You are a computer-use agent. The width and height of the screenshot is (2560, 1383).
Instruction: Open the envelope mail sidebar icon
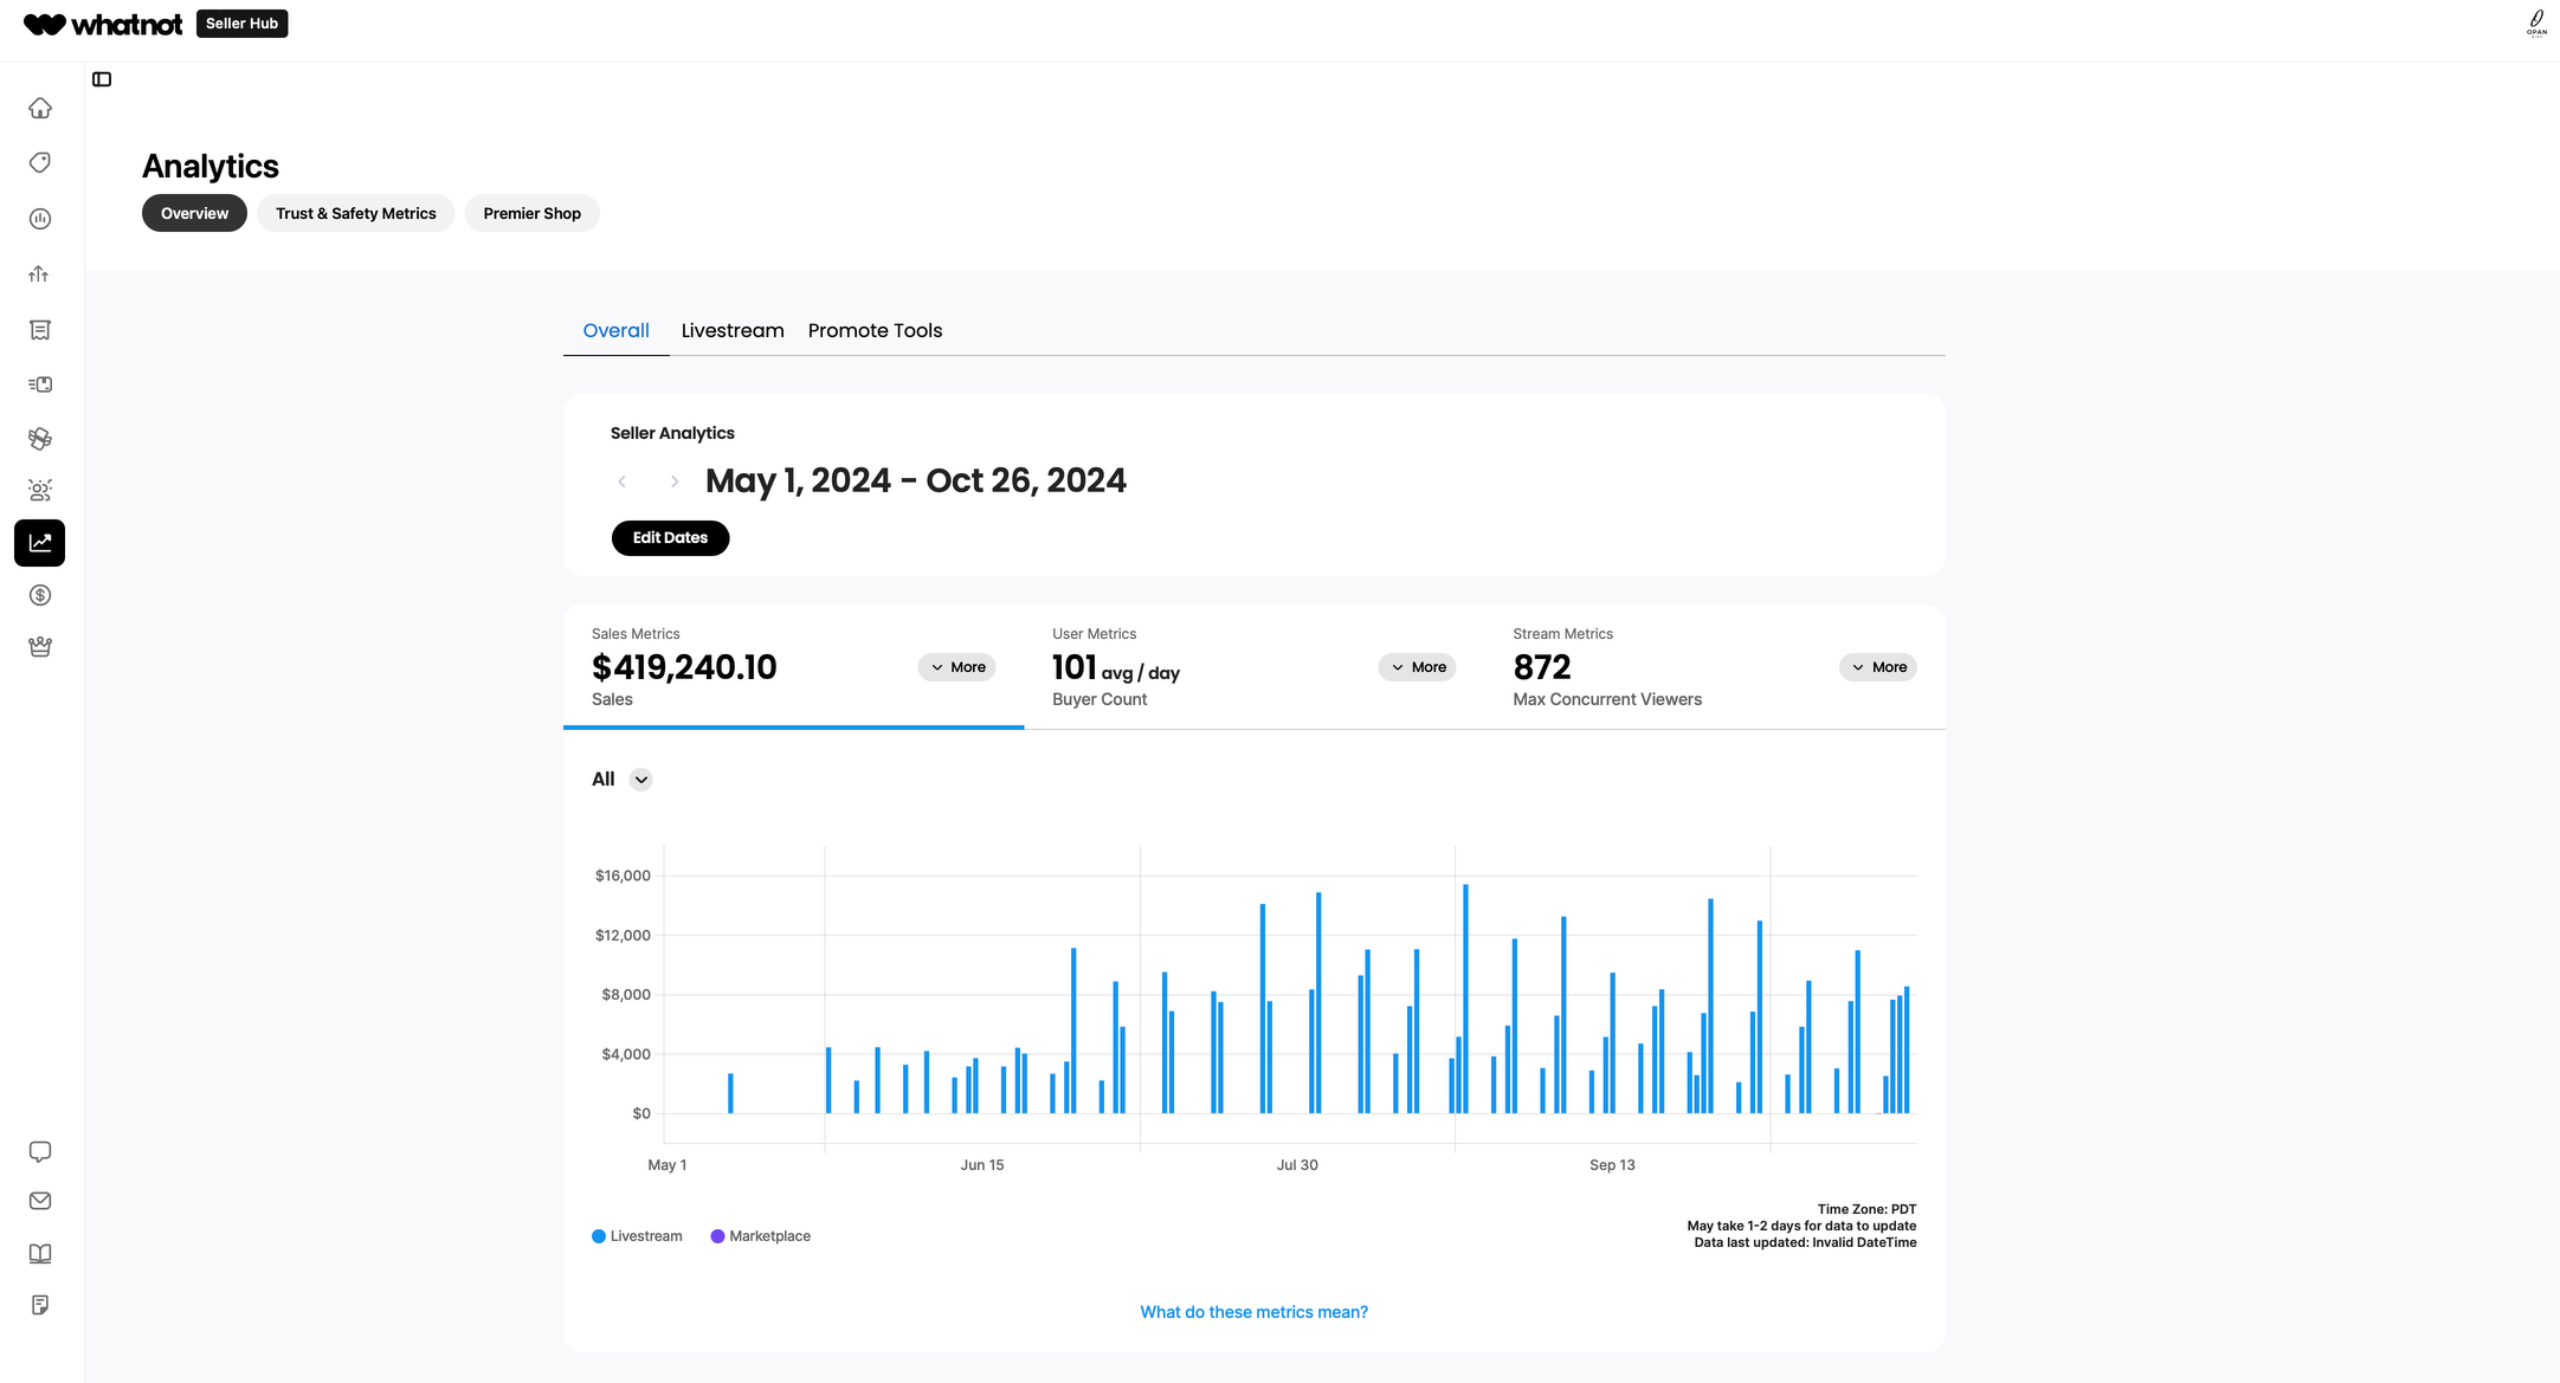click(40, 1201)
